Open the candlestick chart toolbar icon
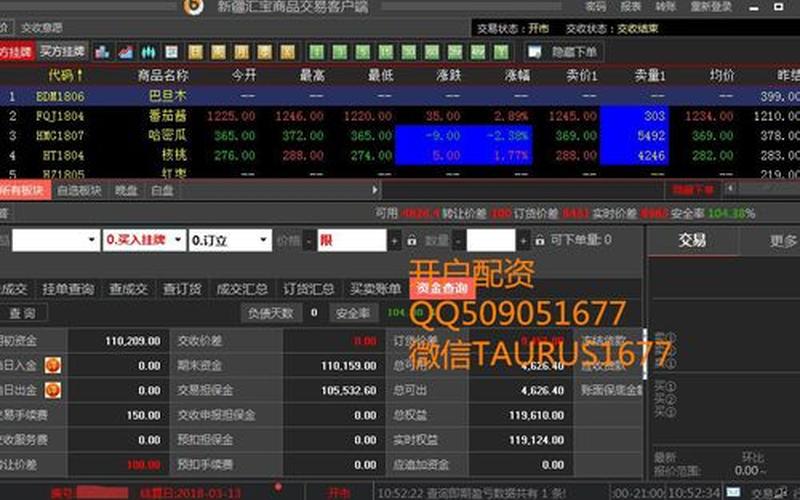The height and width of the screenshot is (500, 800). [148, 52]
